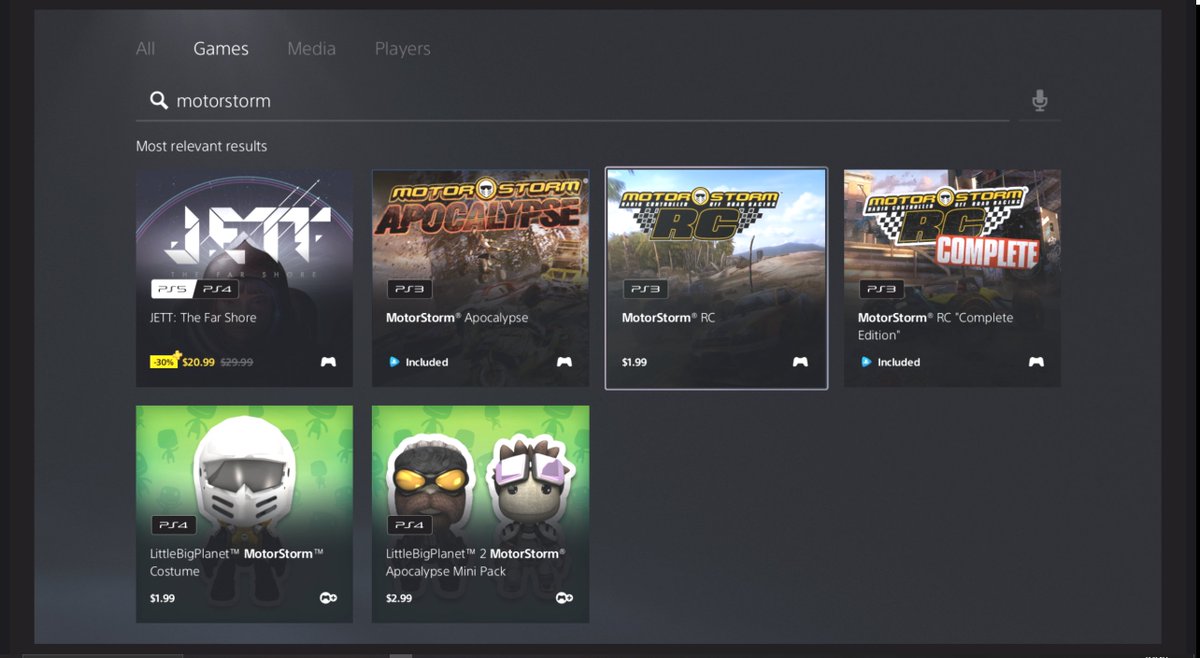Click the LittleBigPlanet 2 MotorStorm Apocalypse Mini Pack title
This screenshot has height=658, width=1200.
tap(476, 562)
